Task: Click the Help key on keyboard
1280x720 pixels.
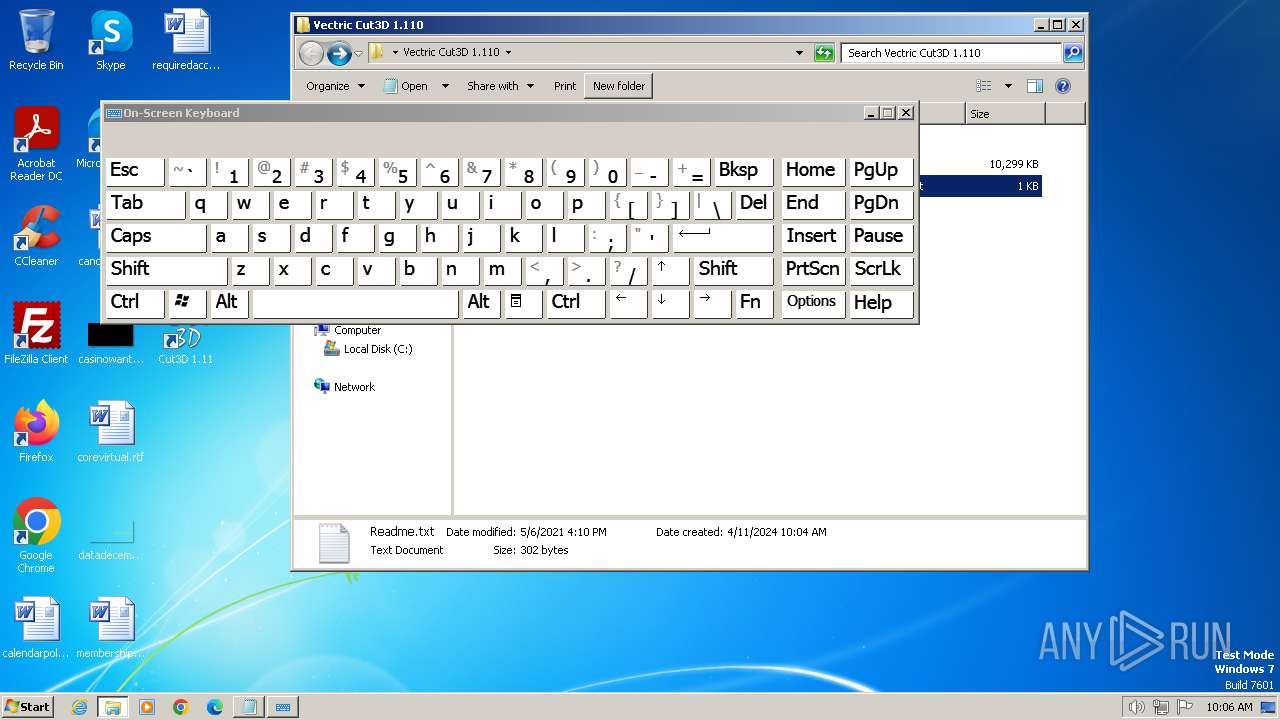Action: click(881, 302)
